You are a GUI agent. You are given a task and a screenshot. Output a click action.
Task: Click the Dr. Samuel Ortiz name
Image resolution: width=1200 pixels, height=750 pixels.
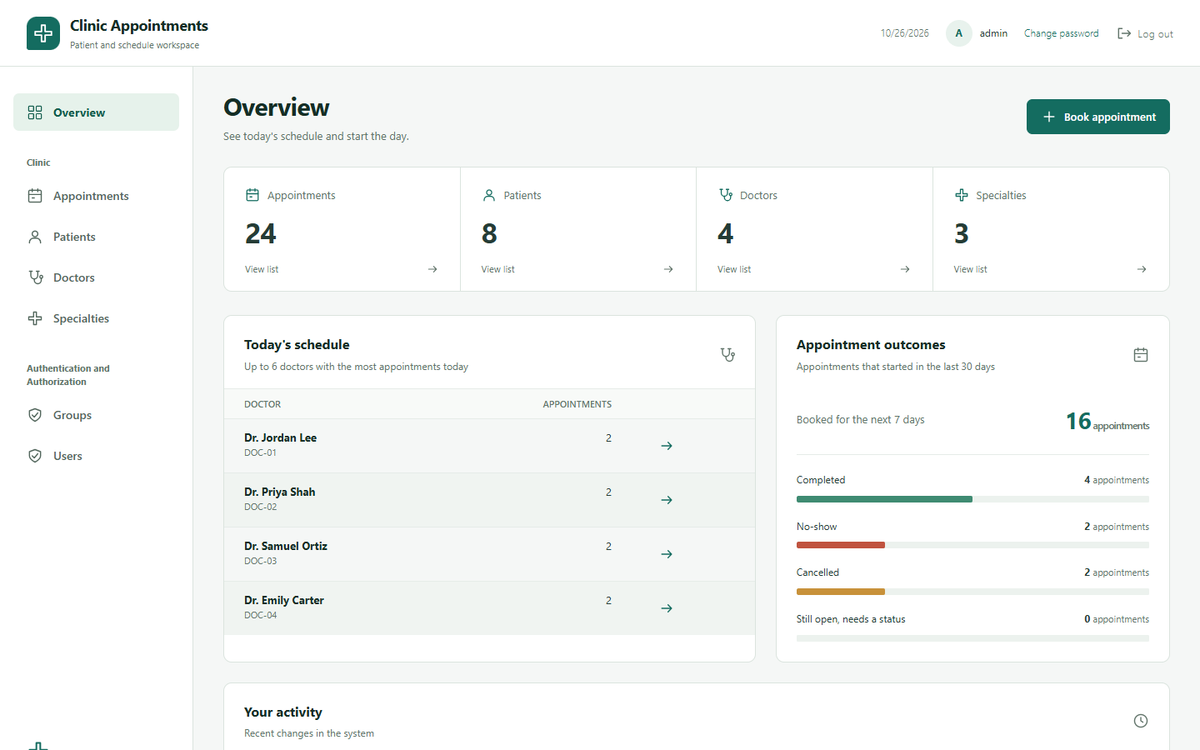coord(286,546)
